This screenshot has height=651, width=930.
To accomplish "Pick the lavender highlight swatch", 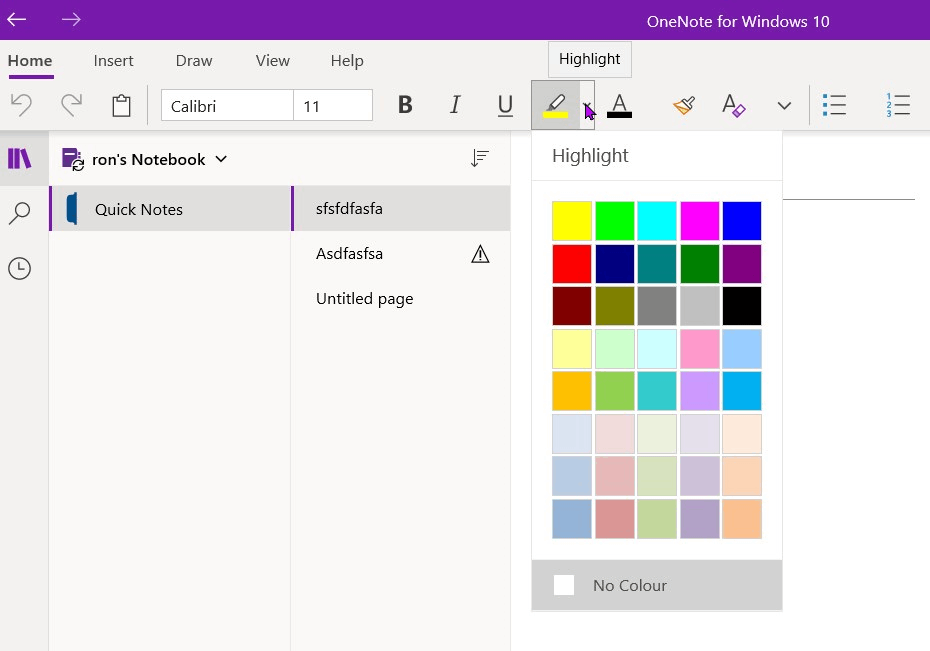I will 700,391.
